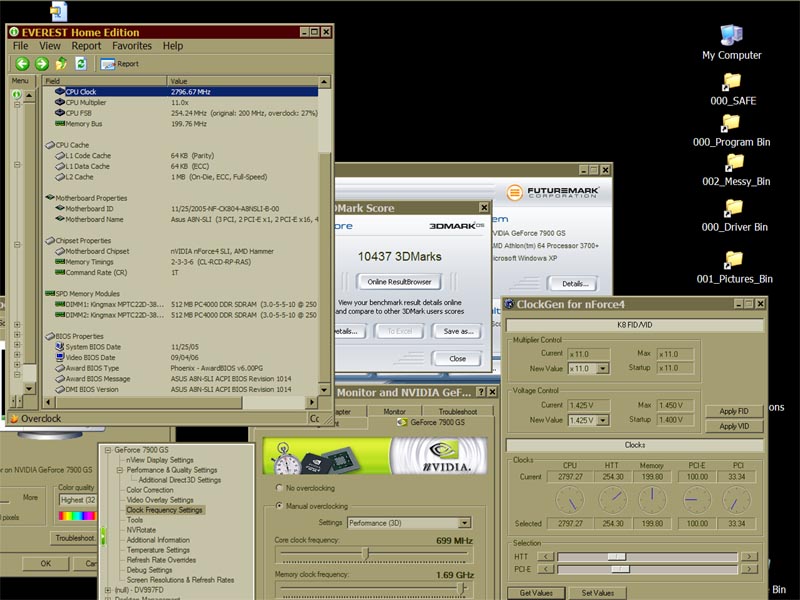The width and height of the screenshot is (800, 600).
Task: Open the 000_Driver Bin folder icon
Action: click(733, 209)
